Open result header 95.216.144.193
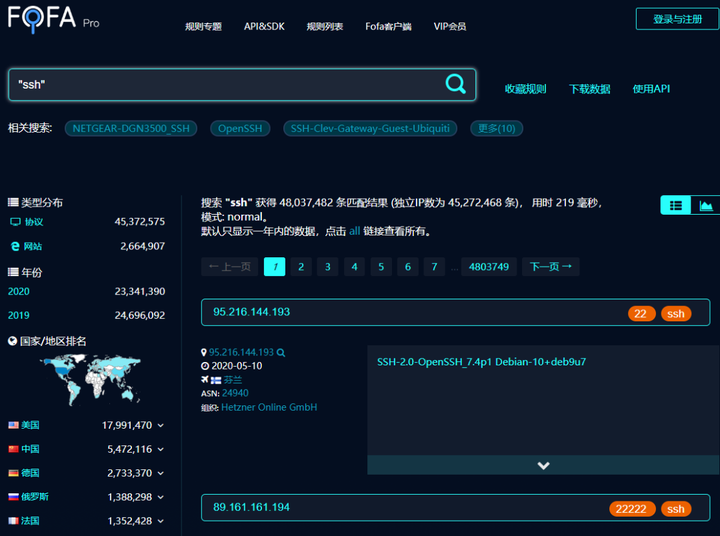The width and height of the screenshot is (720, 536). pyautogui.click(x=252, y=312)
